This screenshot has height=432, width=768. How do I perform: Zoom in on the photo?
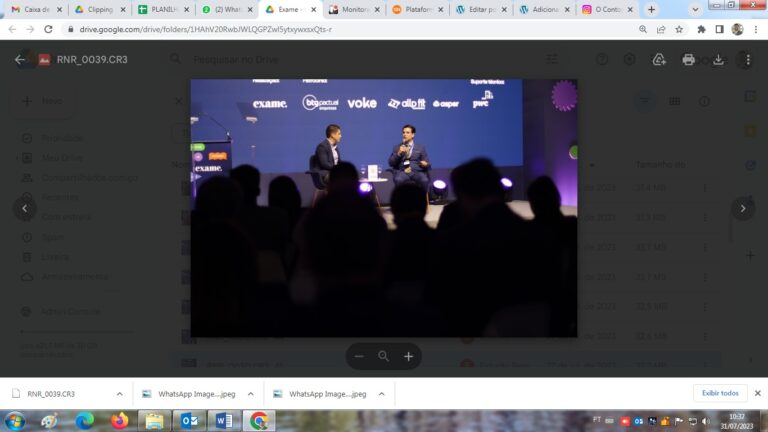tap(408, 357)
